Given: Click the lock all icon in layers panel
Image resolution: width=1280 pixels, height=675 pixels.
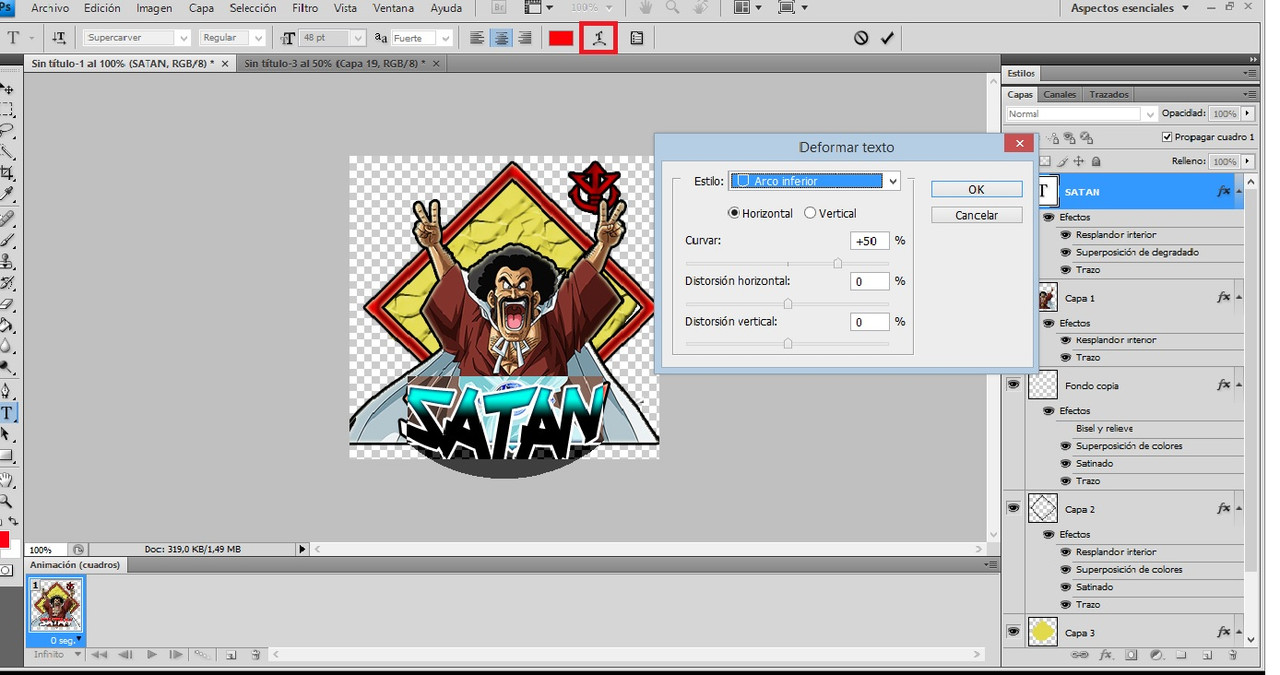Looking at the screenshot, I should tap(1097, 161).
